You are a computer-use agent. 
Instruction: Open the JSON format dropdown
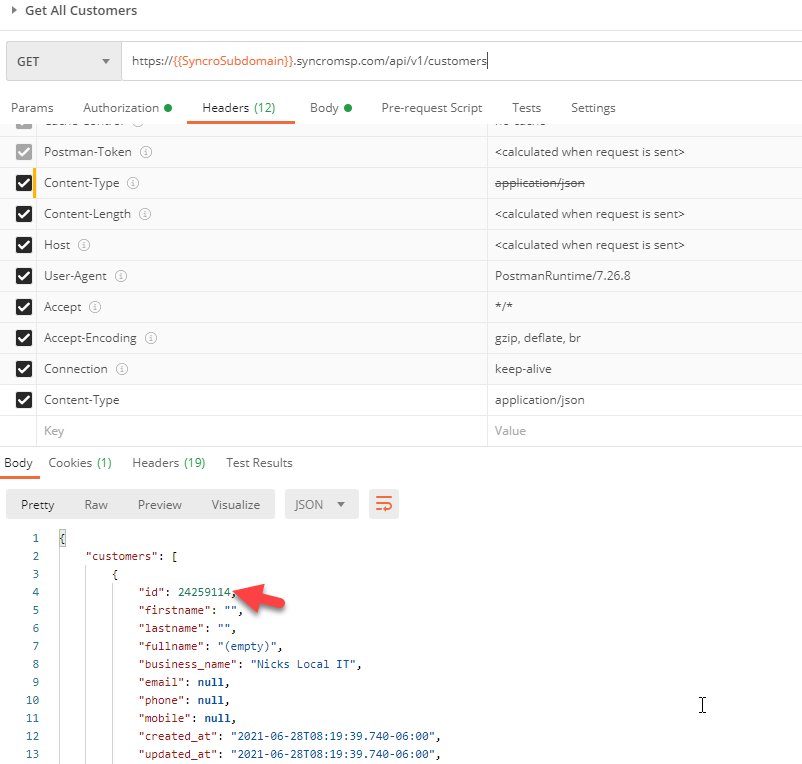321,504
